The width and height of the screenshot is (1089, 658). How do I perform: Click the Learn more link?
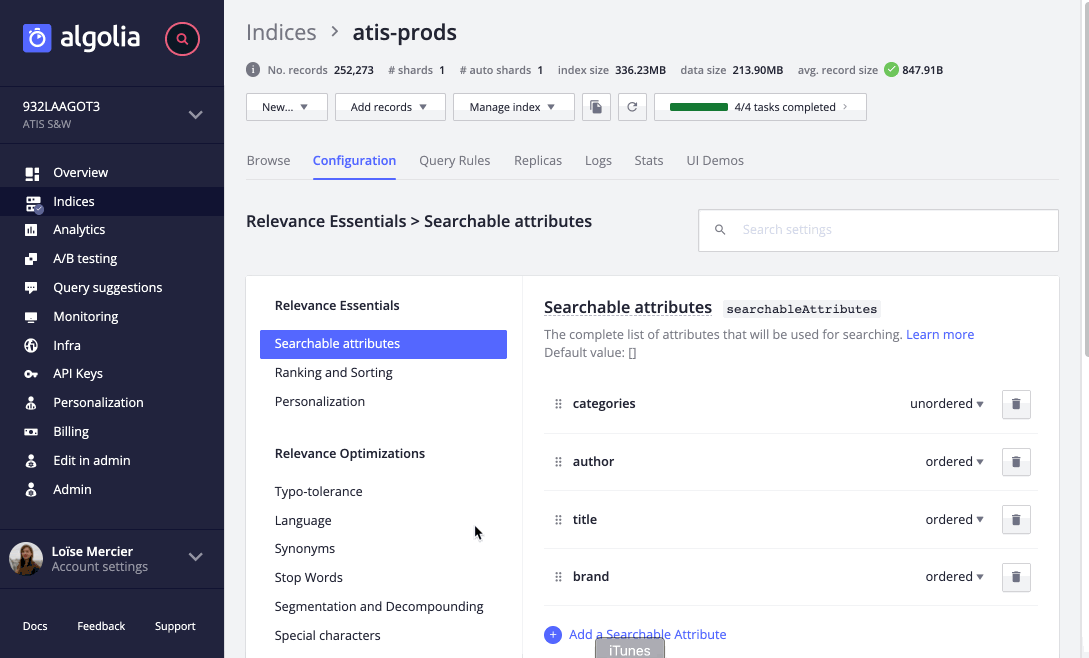tap(940, 334)
